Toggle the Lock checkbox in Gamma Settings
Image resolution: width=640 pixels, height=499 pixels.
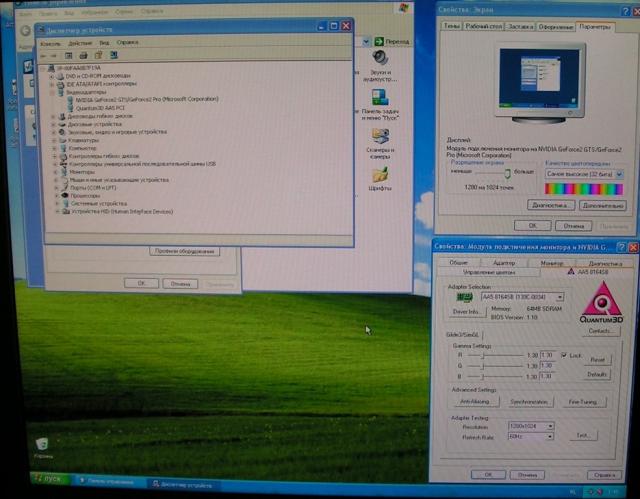pyautogui.click(x=564, y=355)
